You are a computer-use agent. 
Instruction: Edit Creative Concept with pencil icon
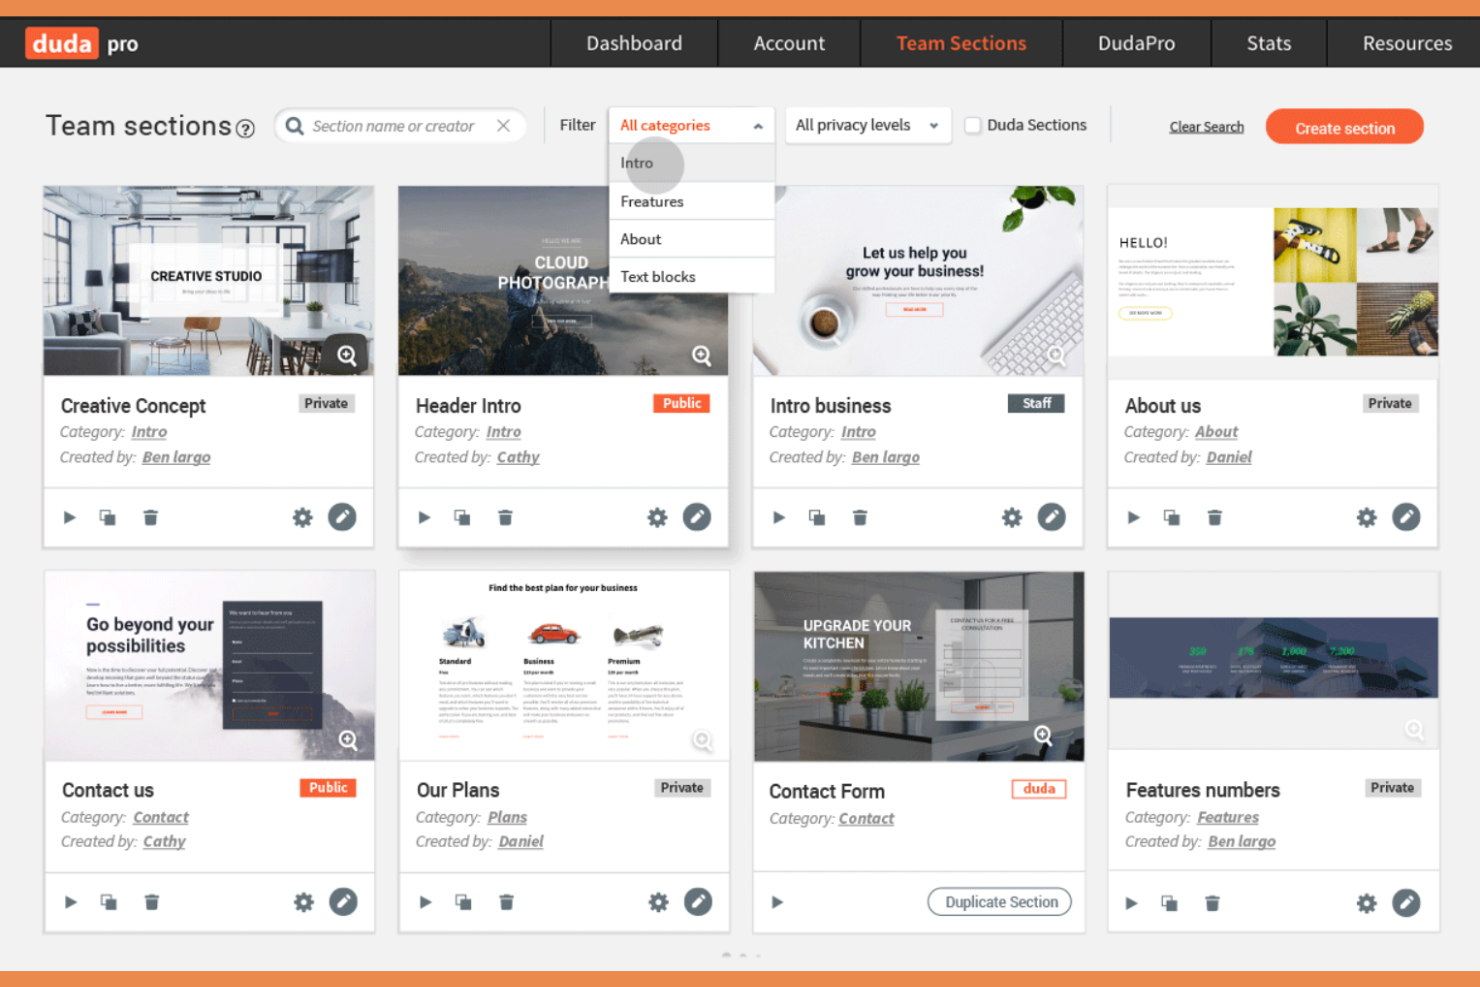point(342,517)
